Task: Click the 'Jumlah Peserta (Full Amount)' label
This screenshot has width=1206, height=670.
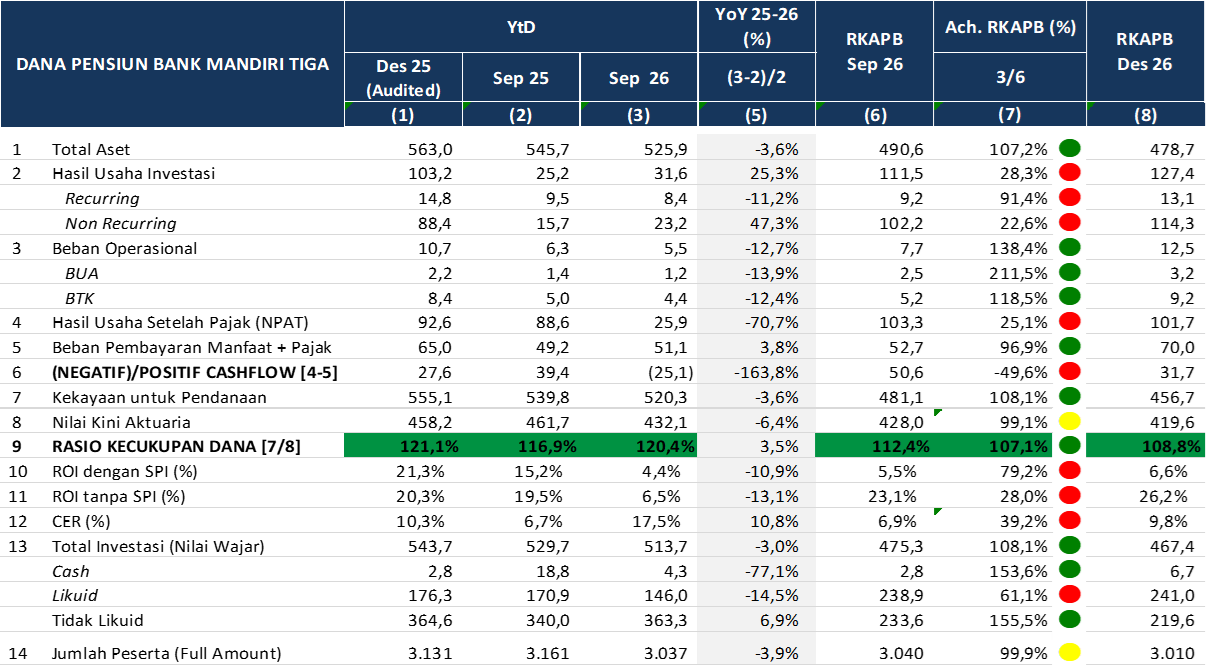Action: click(167, 654)
